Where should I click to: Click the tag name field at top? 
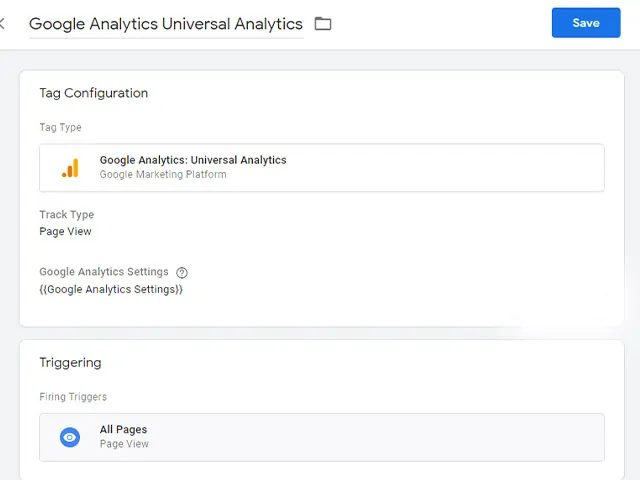click(x=165, y=23)
